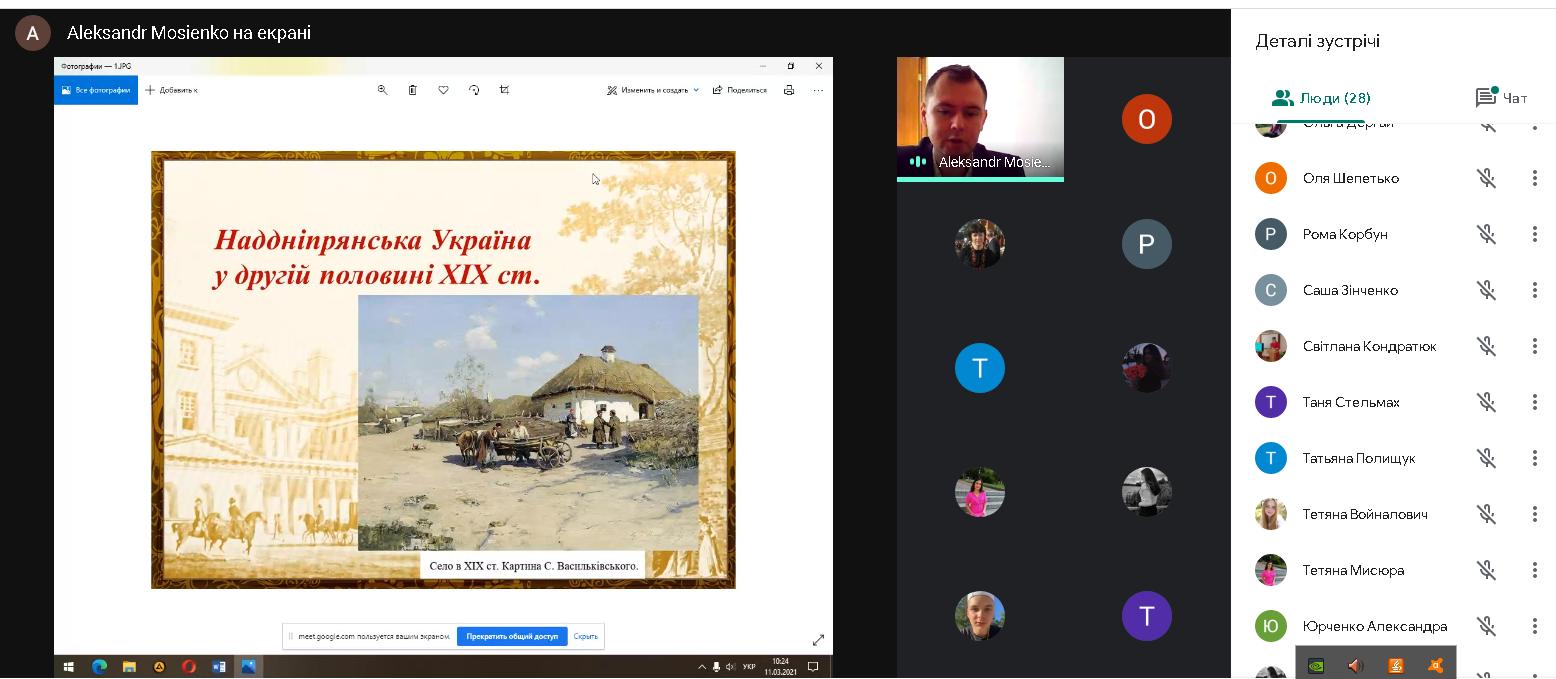Add photo to favorites with heart icon
The width and height of the screenshot is (1556, 679).
coord(443,90)
